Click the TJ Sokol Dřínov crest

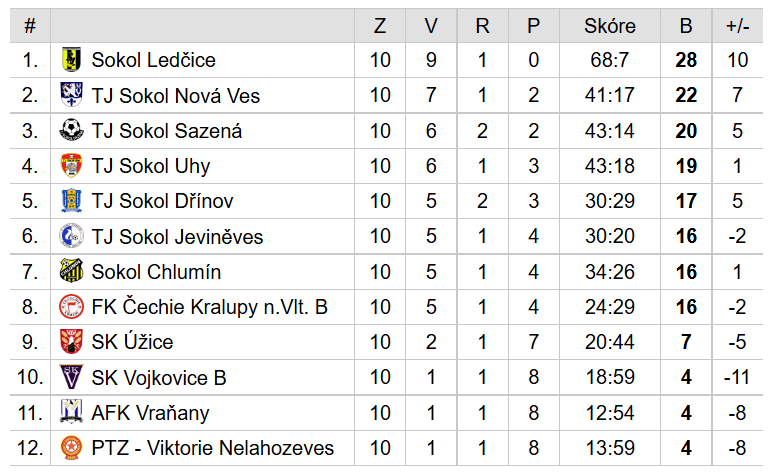tap(71, 201)
